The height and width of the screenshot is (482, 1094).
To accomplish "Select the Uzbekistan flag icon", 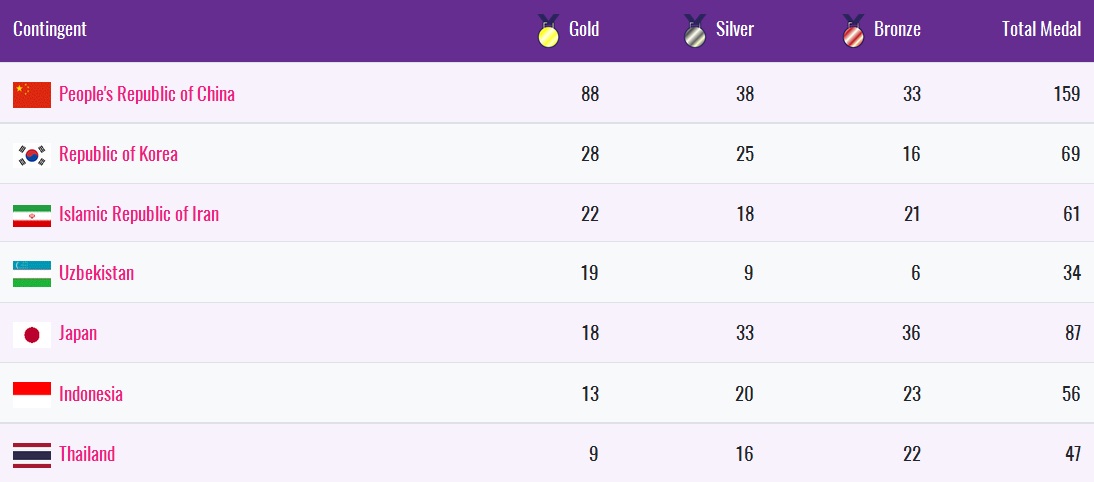I will point(32,274).
